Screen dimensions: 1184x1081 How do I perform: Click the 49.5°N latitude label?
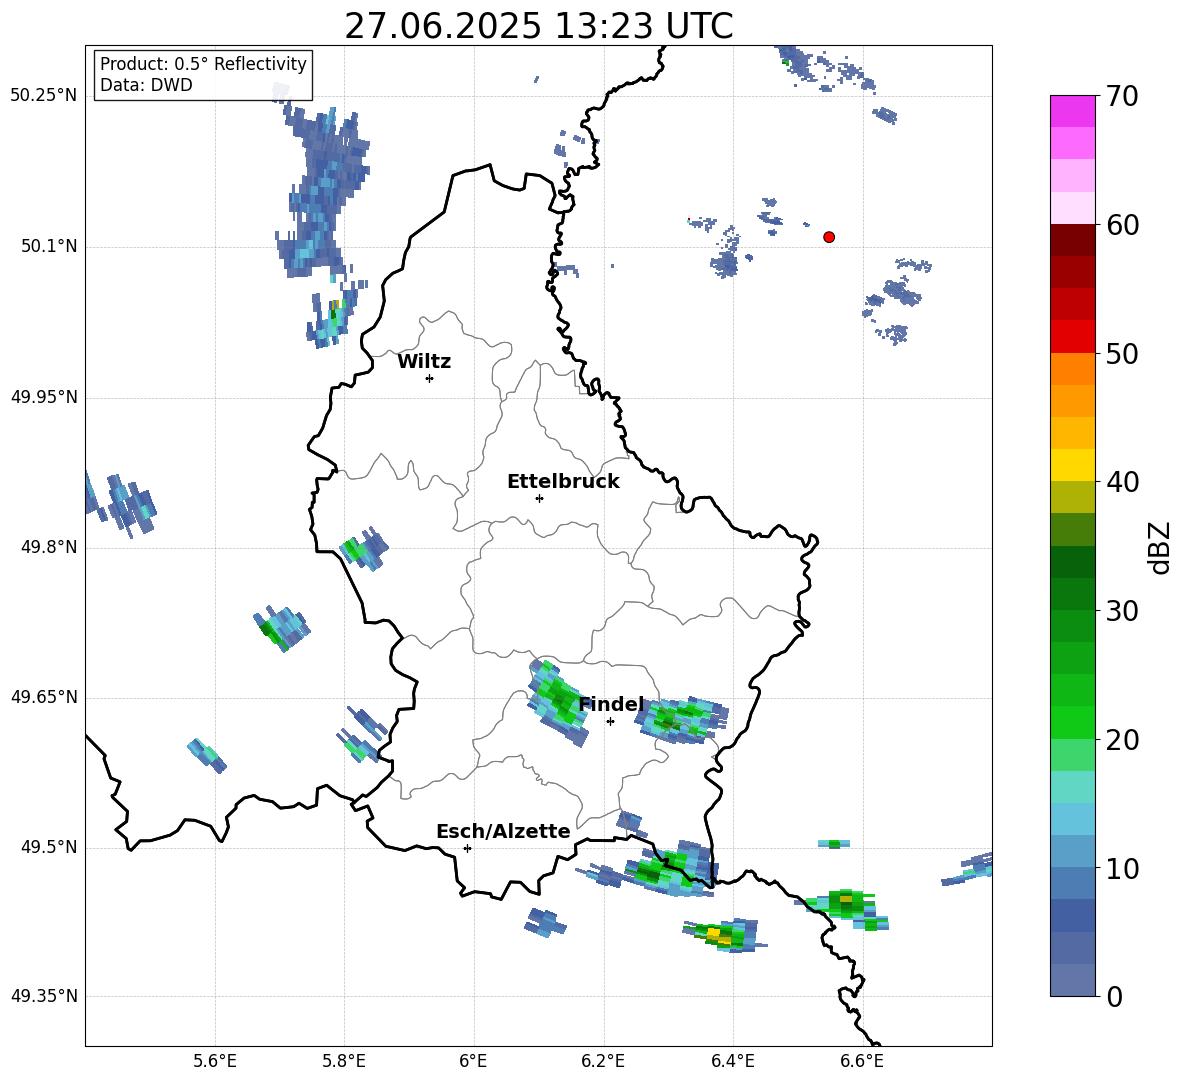point(49,847)
